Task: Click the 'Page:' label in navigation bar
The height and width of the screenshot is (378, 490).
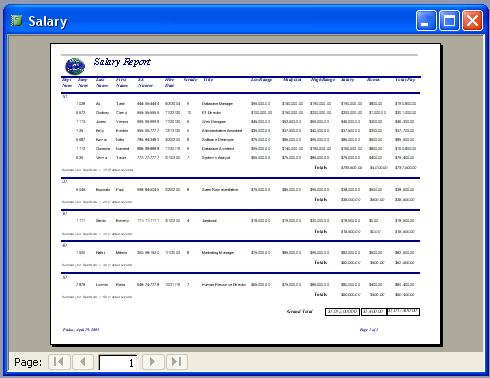Action: tap(28, 362)
